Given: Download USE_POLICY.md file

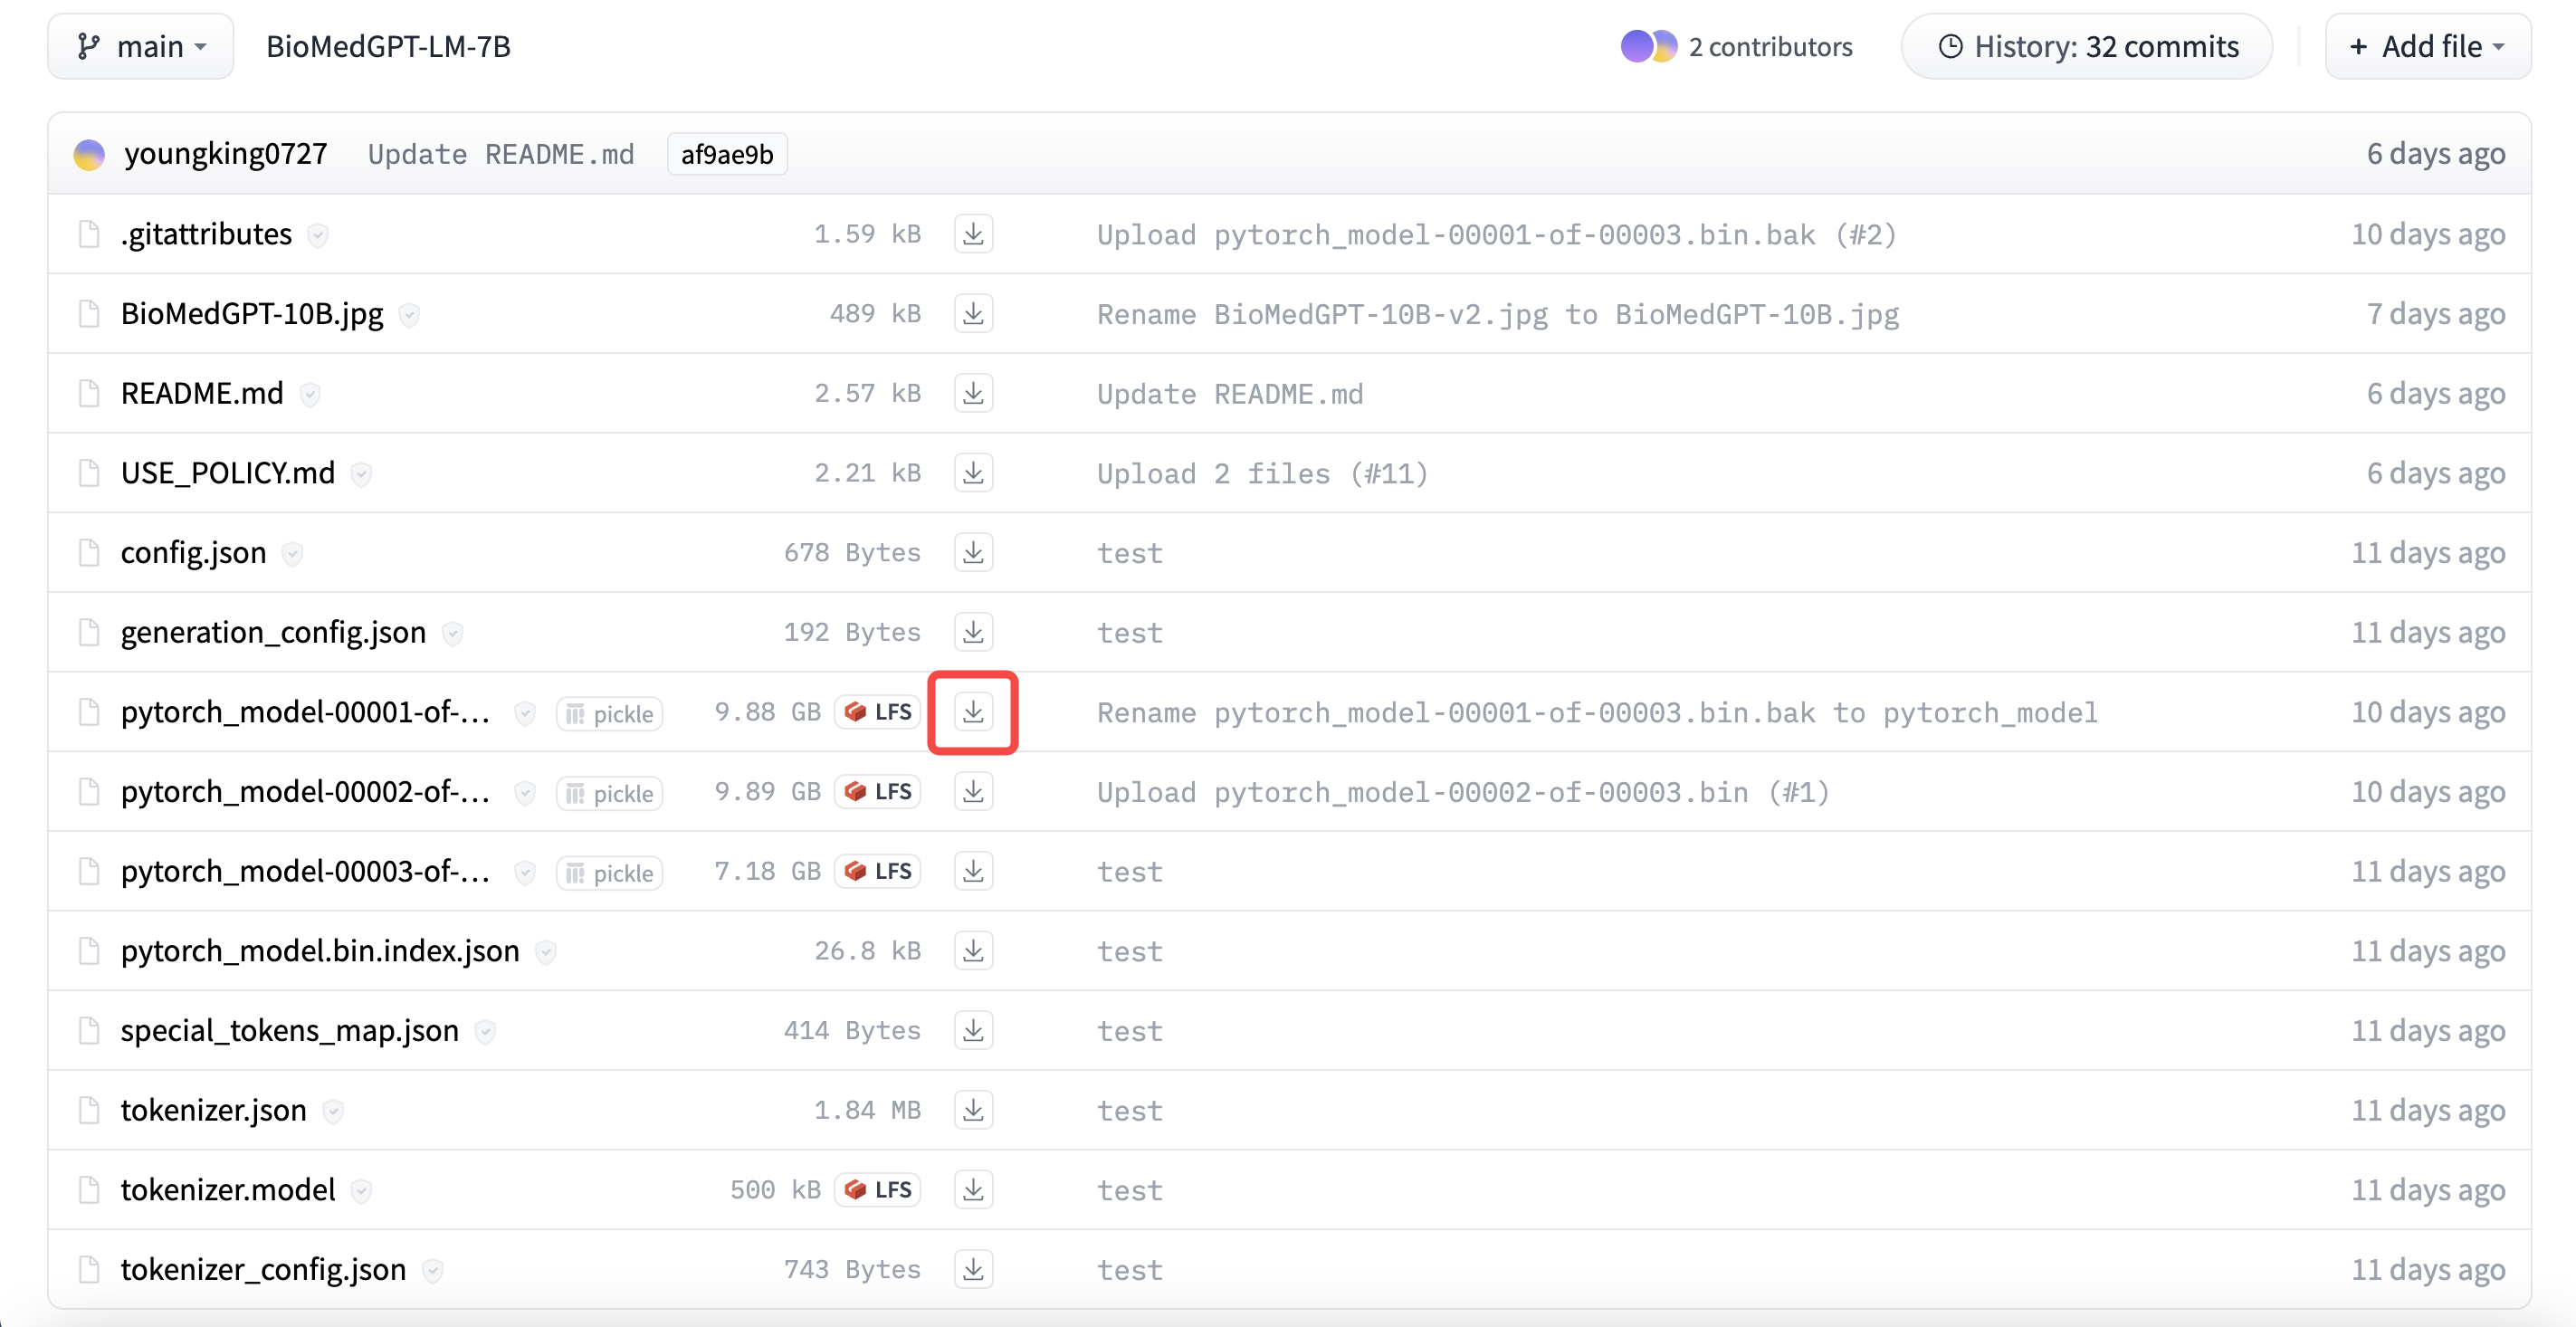Looking at the screenshot, I should coord(973,473).
